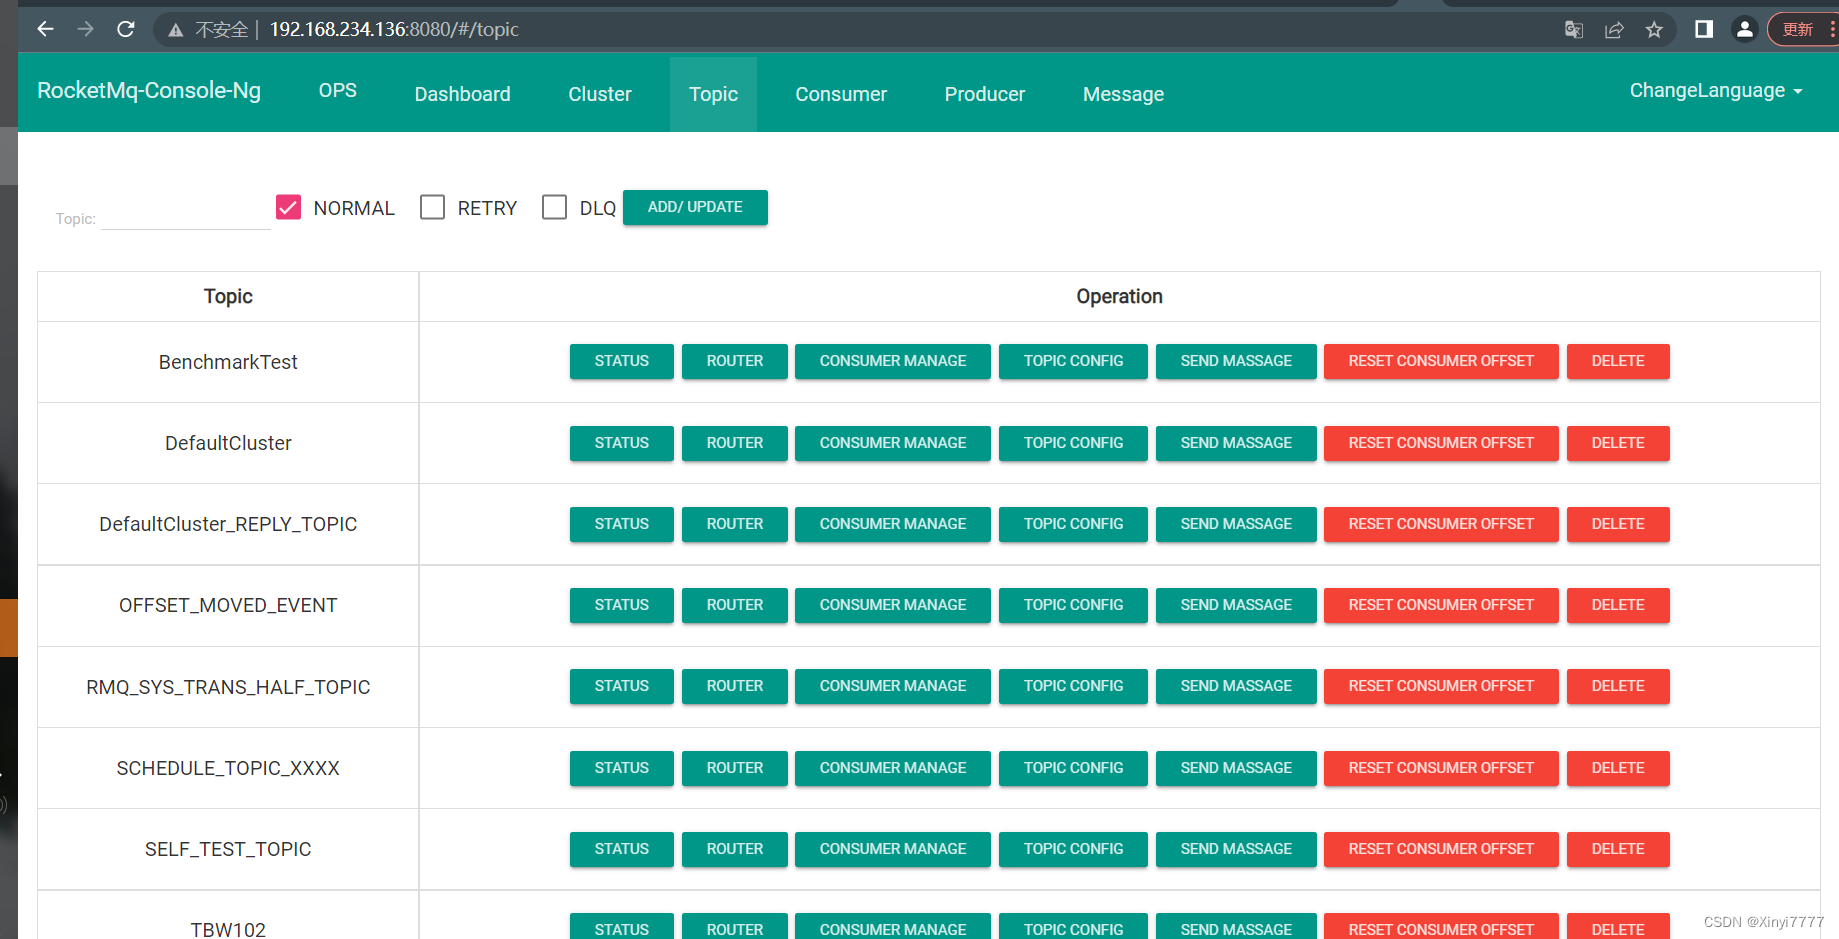Enable the RETRY checkbox
This screenshot has width=1839, height=939.
432,207
